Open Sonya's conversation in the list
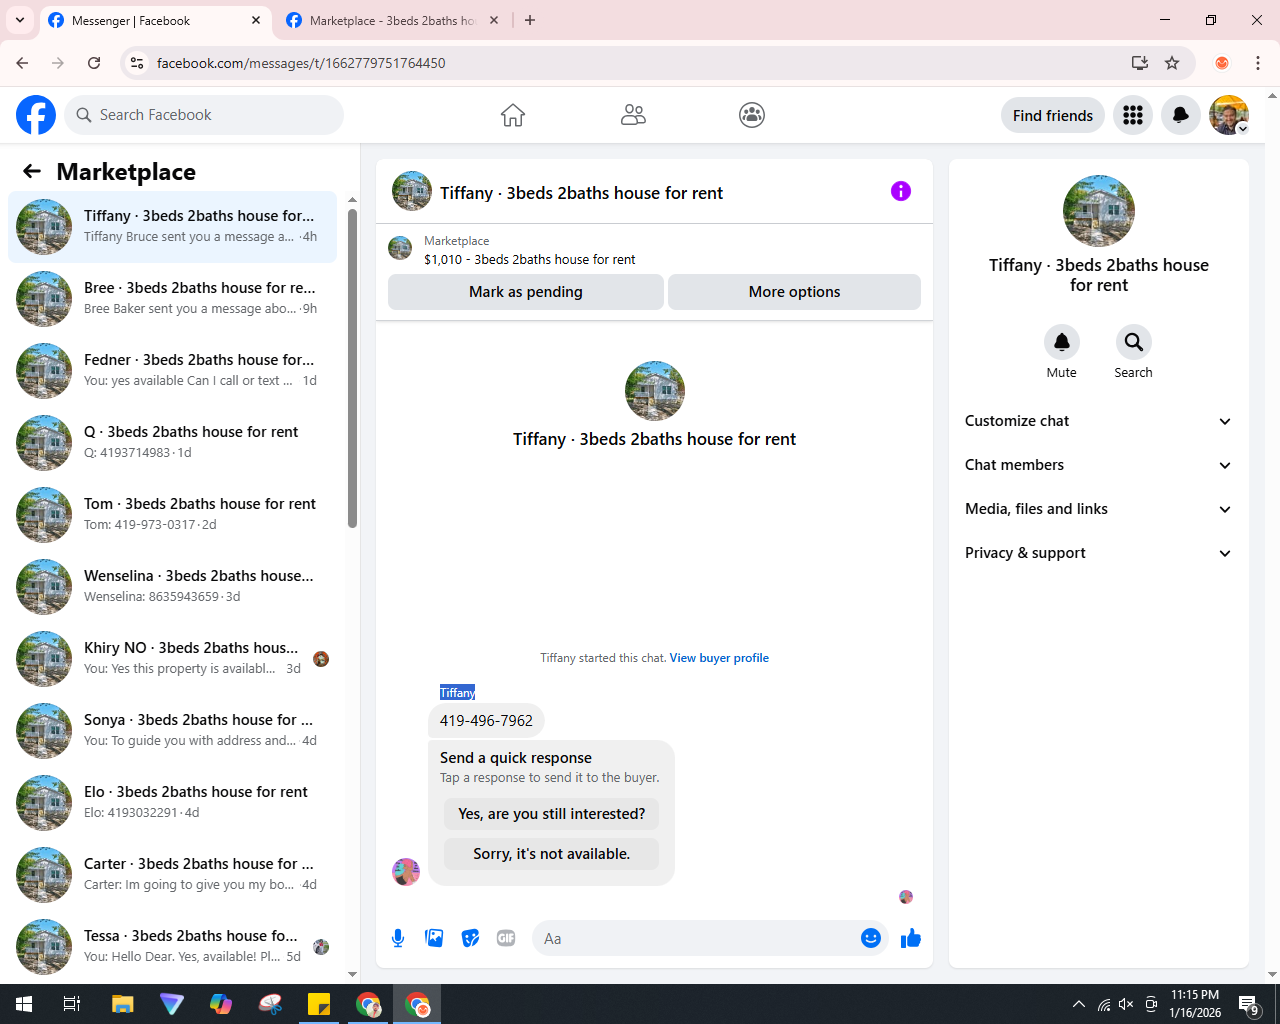Screen dimensions: 1280x1024 [x=172, y=731]
